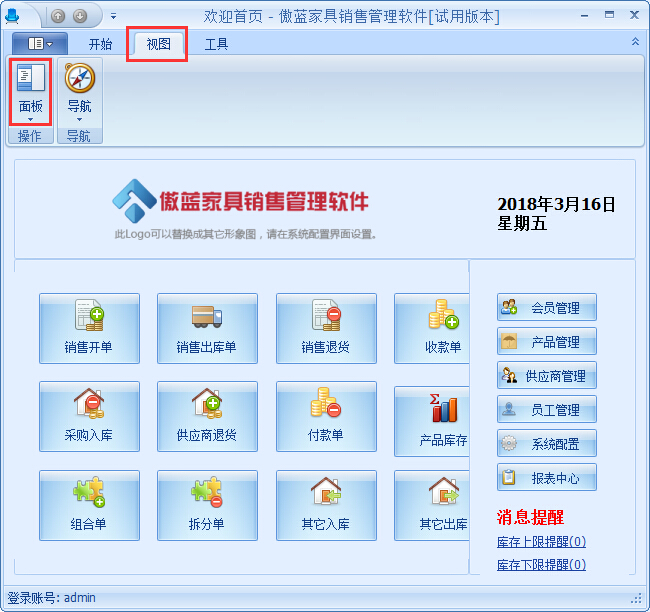The image size is (650, 612).
Task: Open the 其它入库 other stock-in tile
Action: (x=326, y=505)
